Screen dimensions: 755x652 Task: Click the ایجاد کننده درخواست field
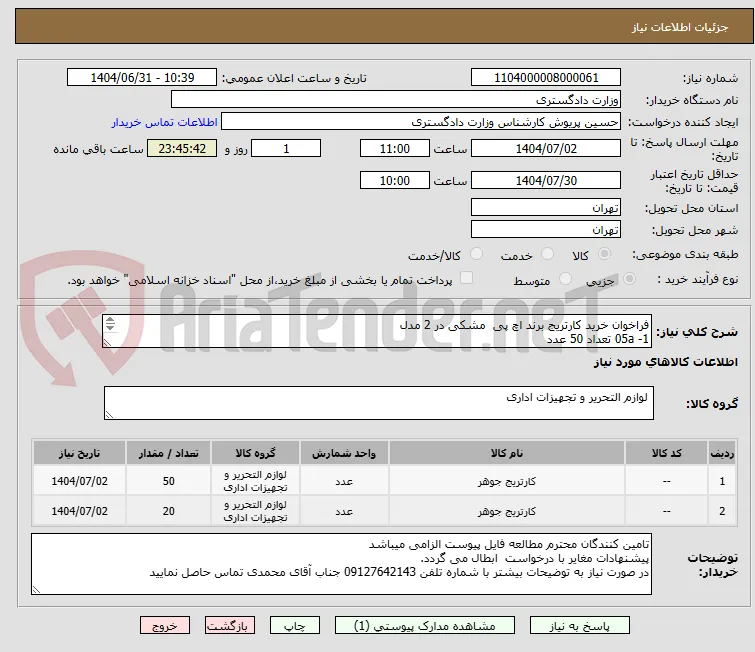(421, 122)
